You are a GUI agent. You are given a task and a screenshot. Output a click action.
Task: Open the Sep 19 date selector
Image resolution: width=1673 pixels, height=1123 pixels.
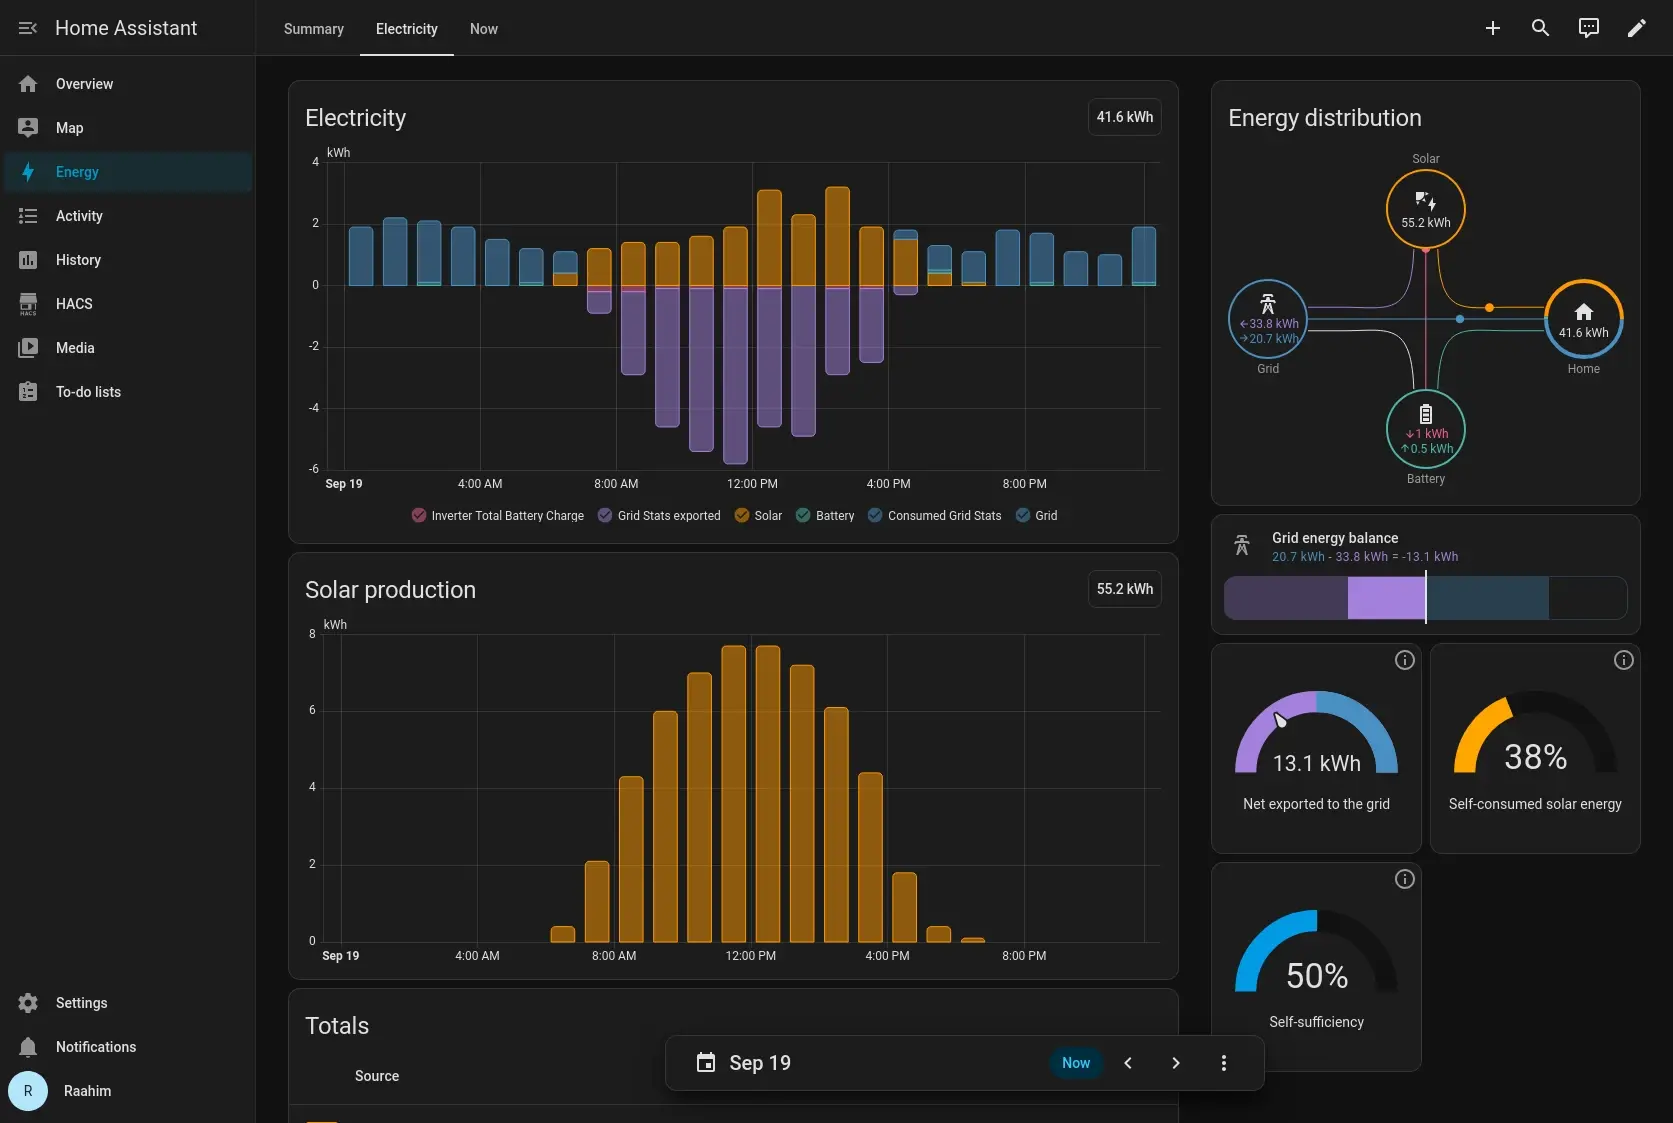coord(760,1063)
